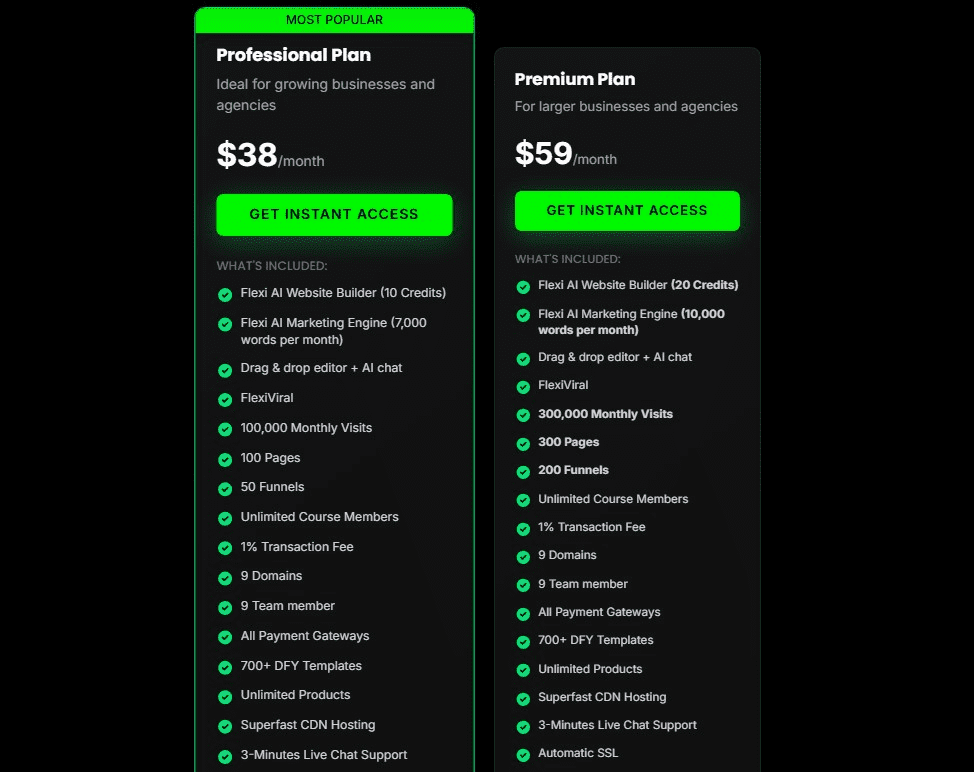Click check icon beside Marketing Engine 10,000 words
This screenshot has width=974, height=772.
coord(523,315)
